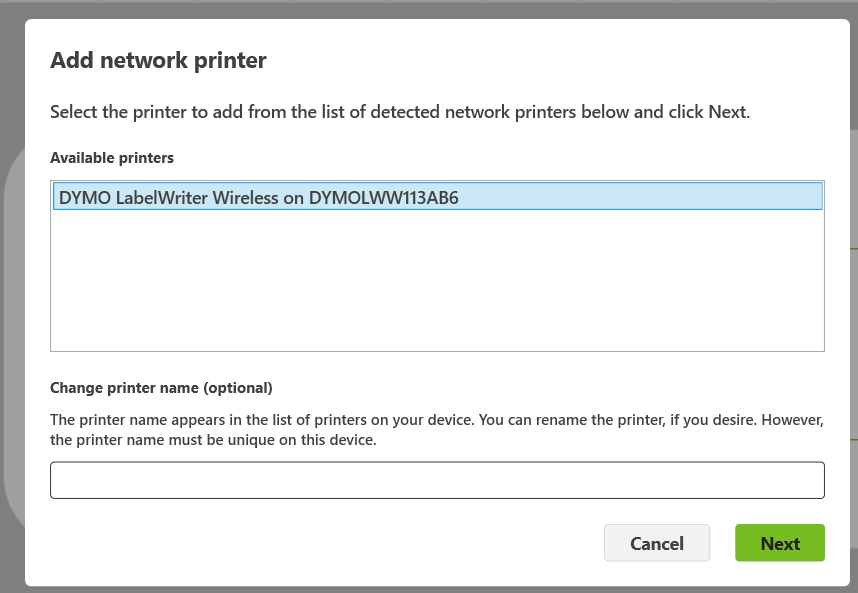858x593 pixels.
Task: Abort adding the printer via Cancel
Action: pyautogui.click(x=656, y=543)
